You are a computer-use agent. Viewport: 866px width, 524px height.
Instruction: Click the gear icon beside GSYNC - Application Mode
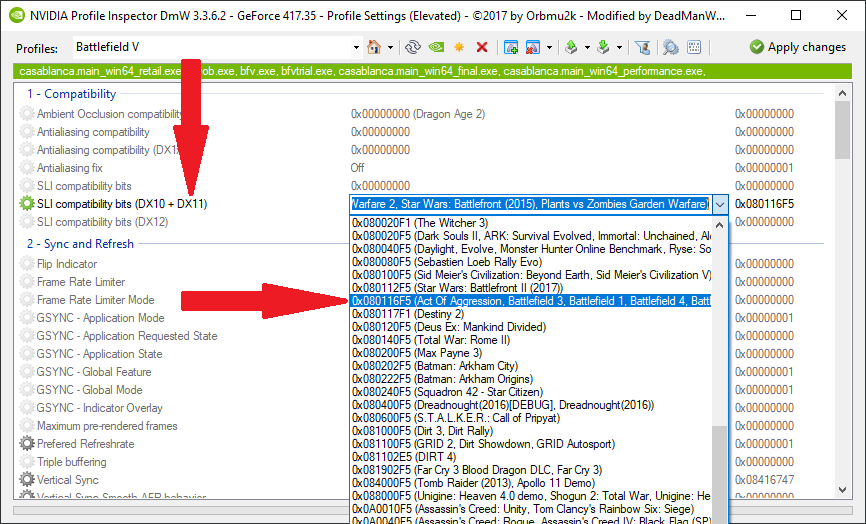coord(27,318)
